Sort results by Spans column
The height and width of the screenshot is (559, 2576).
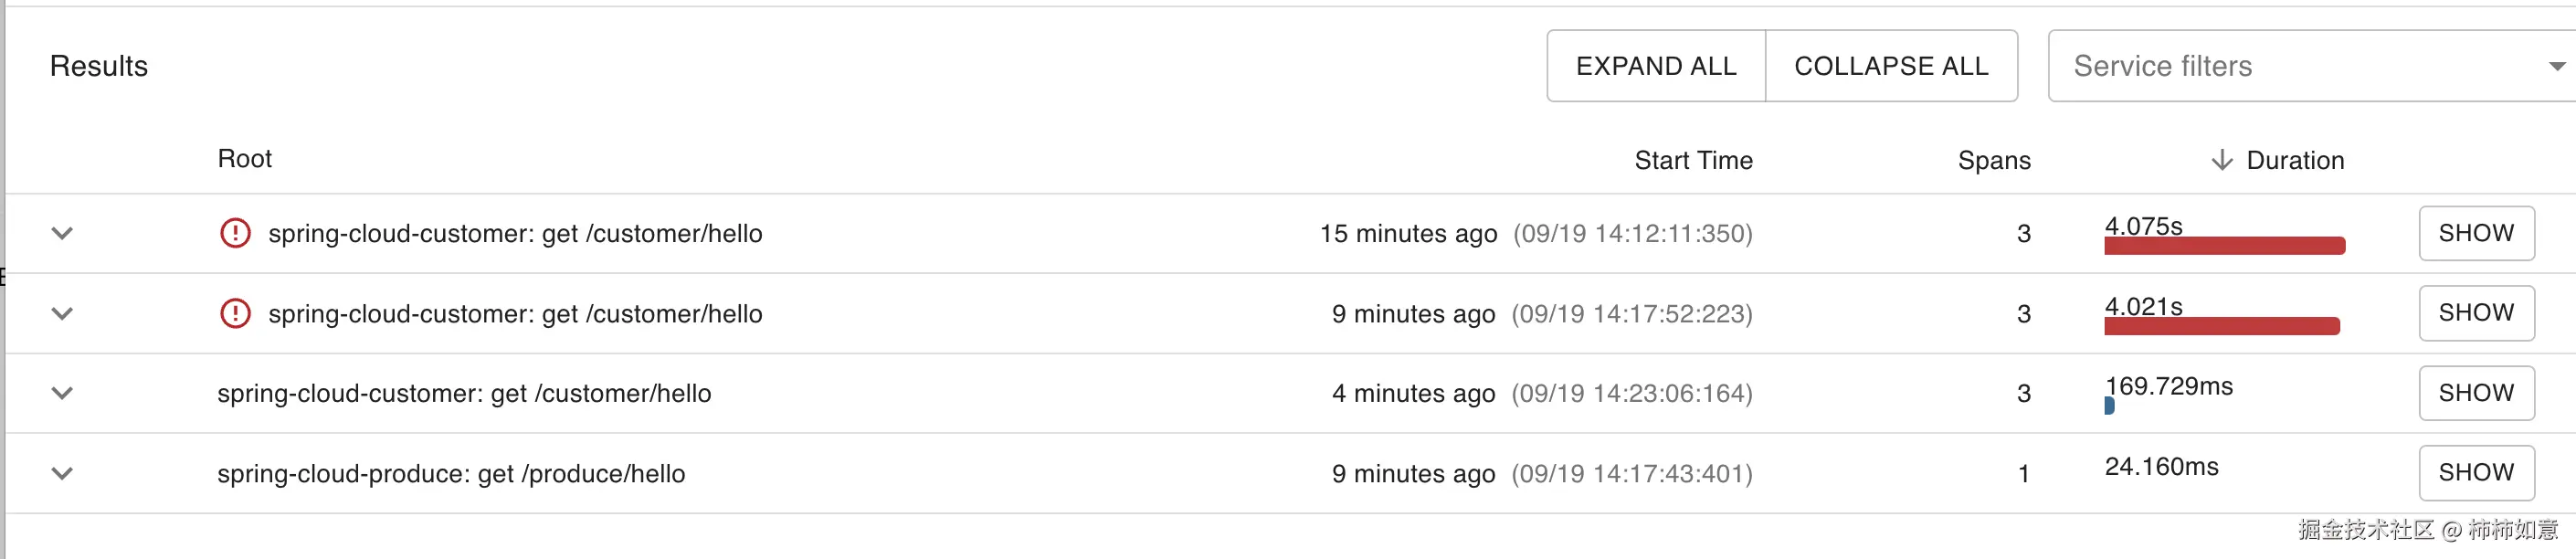coord(1993,160)
